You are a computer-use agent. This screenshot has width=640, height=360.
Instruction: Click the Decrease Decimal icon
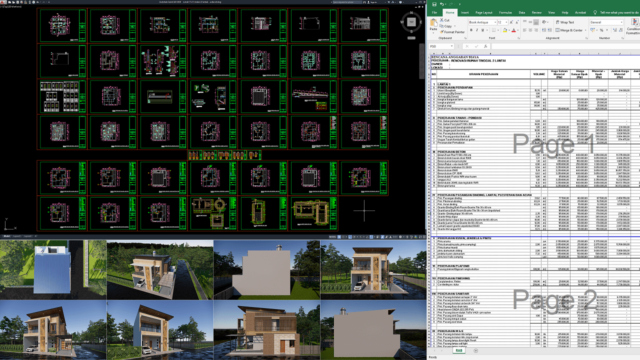click(x=621, y=30)
